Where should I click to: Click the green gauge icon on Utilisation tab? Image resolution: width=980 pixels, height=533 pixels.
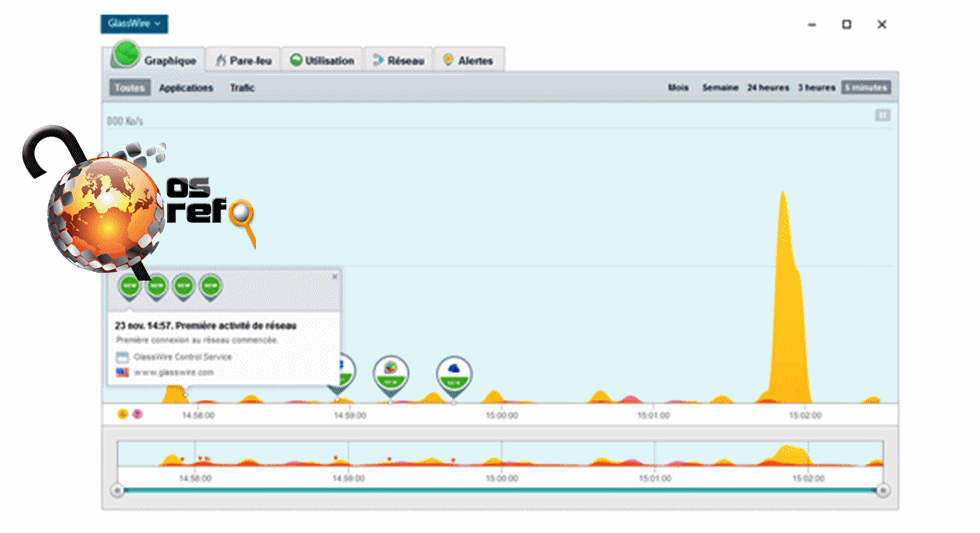click(x=296, y=60)
